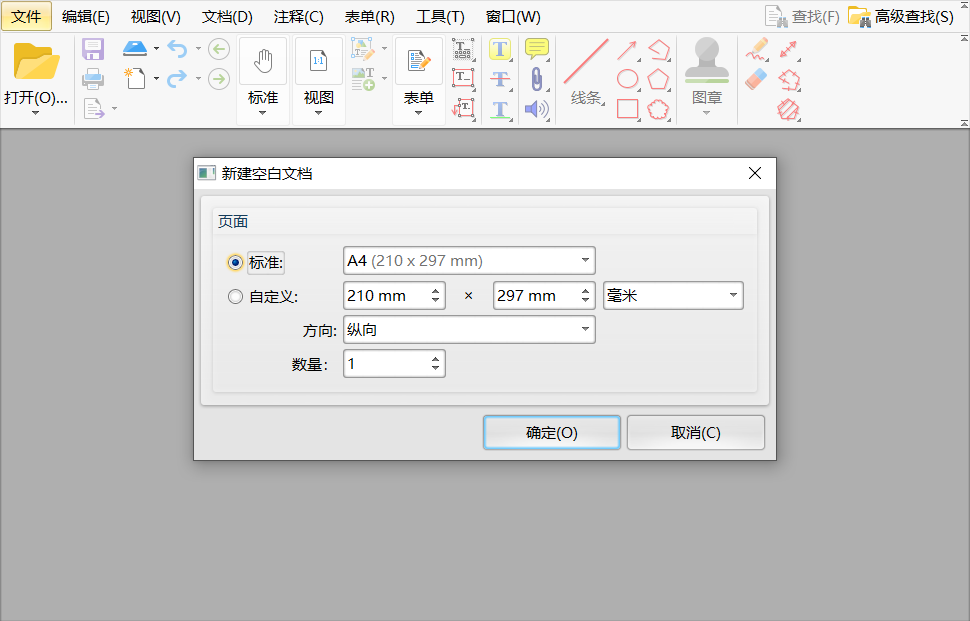The width and height of the screenshot is (970, 621).
Task: Go to previous view with green left arrow
Action: tap(219, 49)
